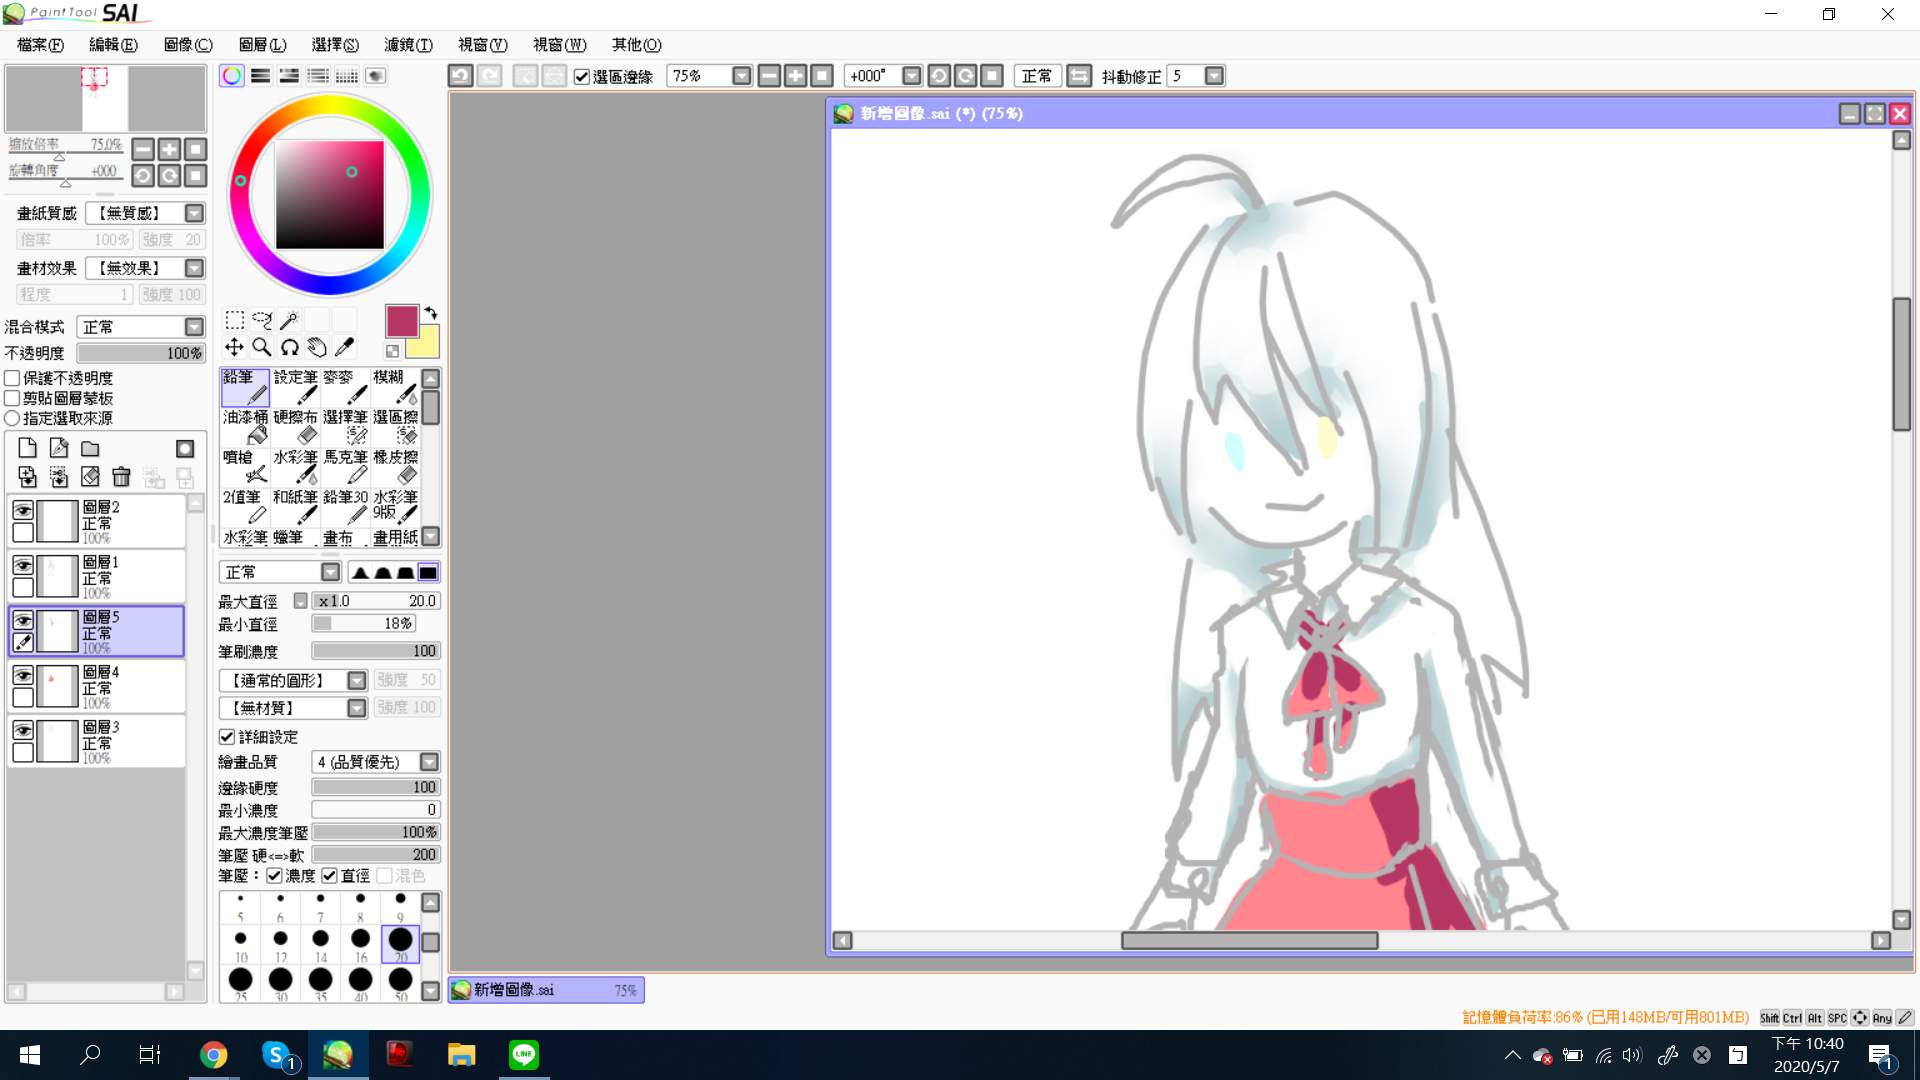
Task: Select the hand pan tool
Action: (x=317, y=347)
